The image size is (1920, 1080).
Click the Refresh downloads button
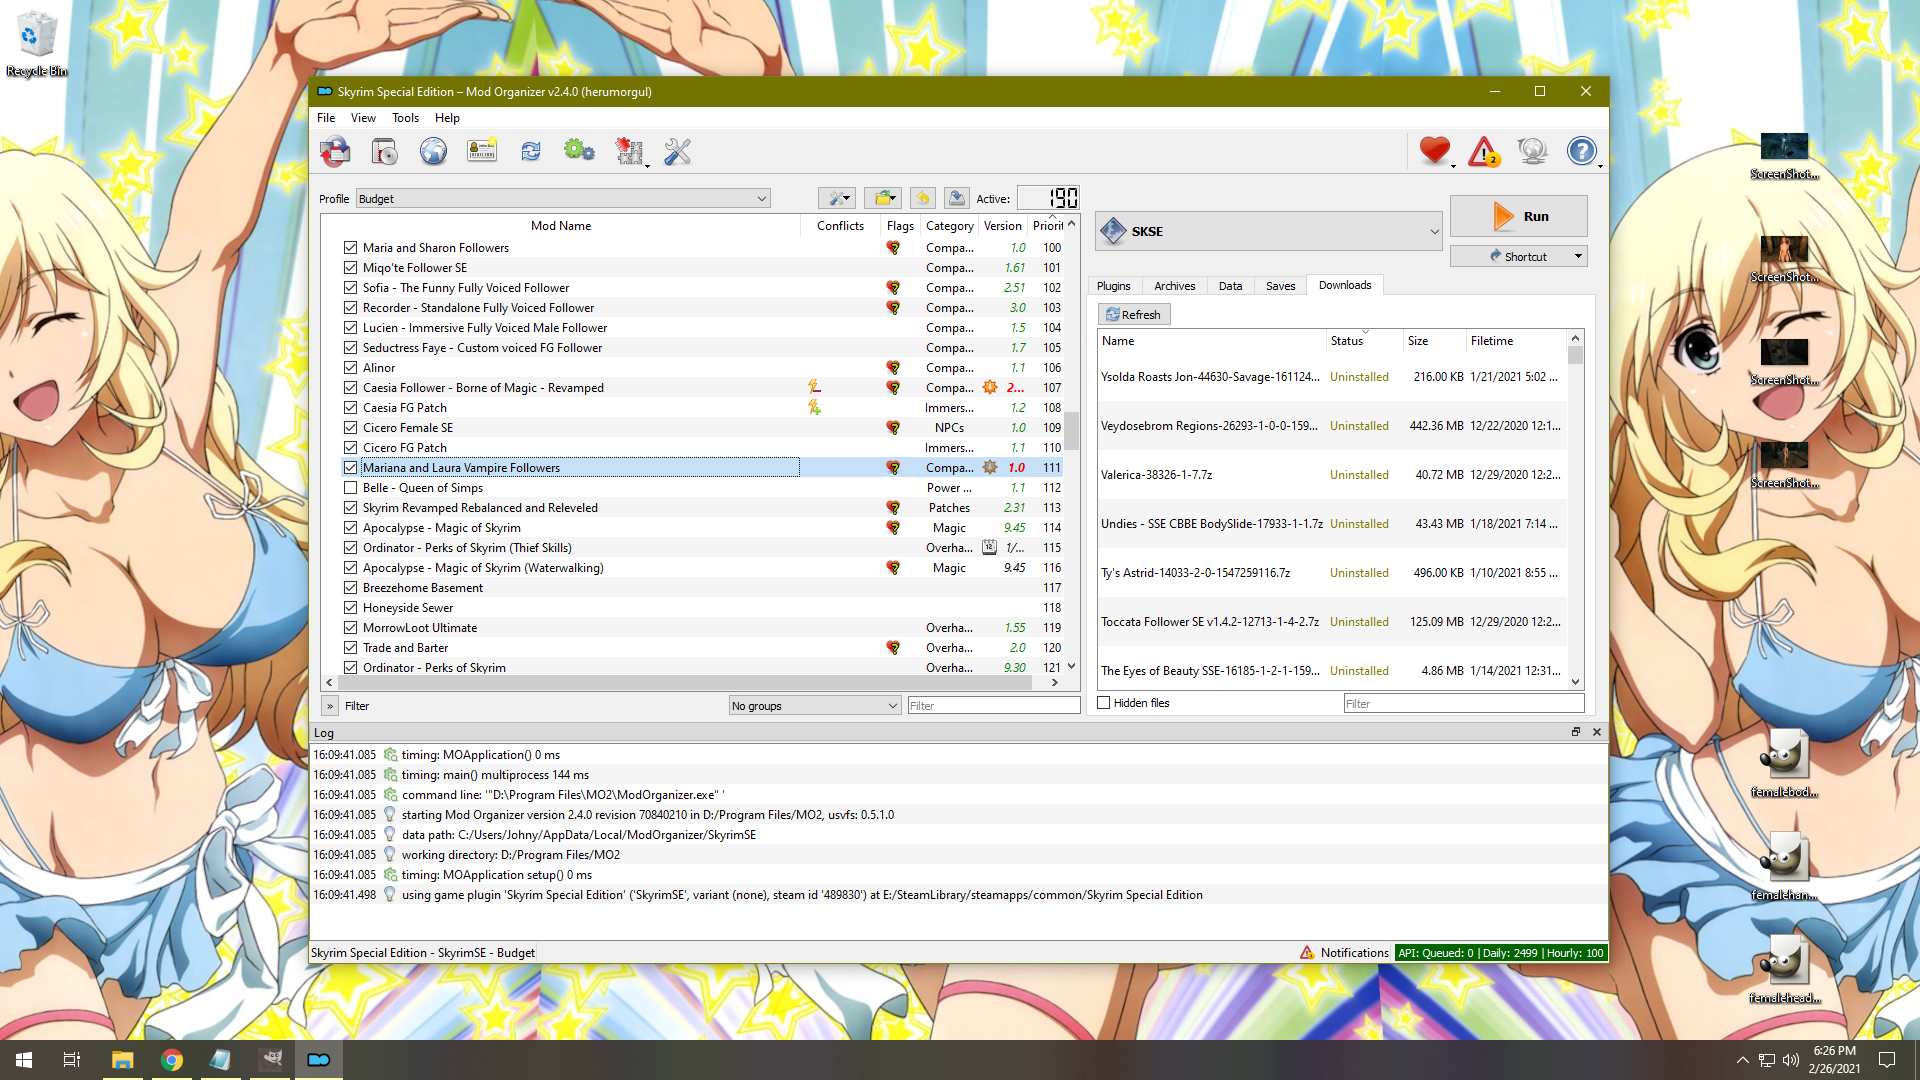1133,314
